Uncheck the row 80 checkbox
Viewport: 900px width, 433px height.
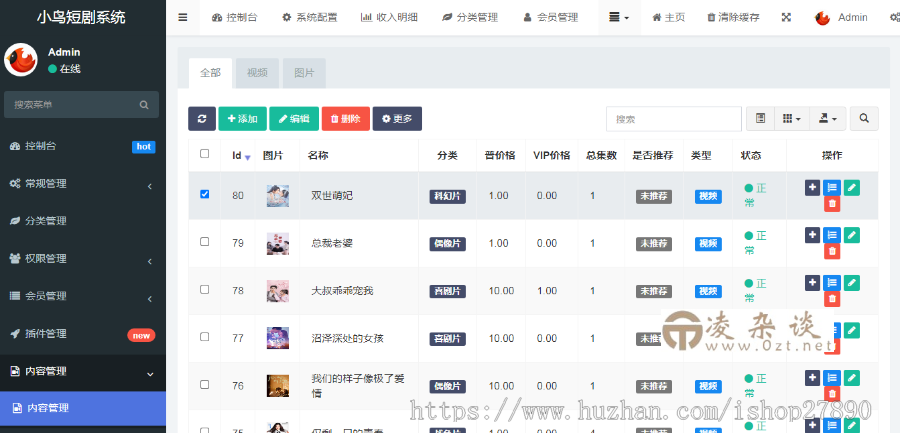(x=204, y=194)
